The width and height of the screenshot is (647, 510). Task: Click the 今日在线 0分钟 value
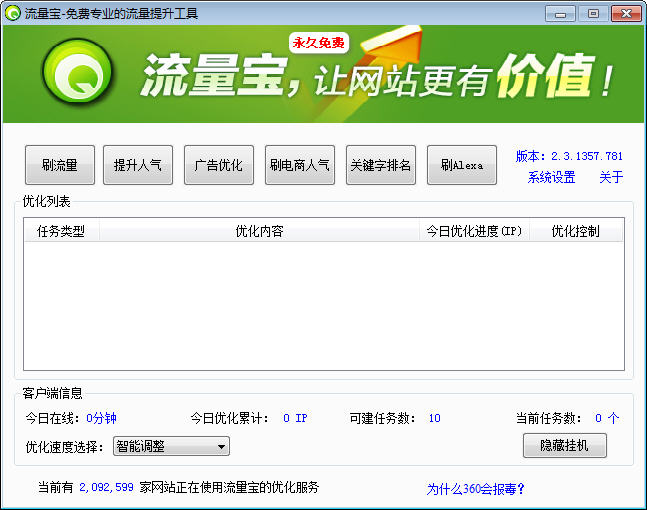click(x=101, y=418)
